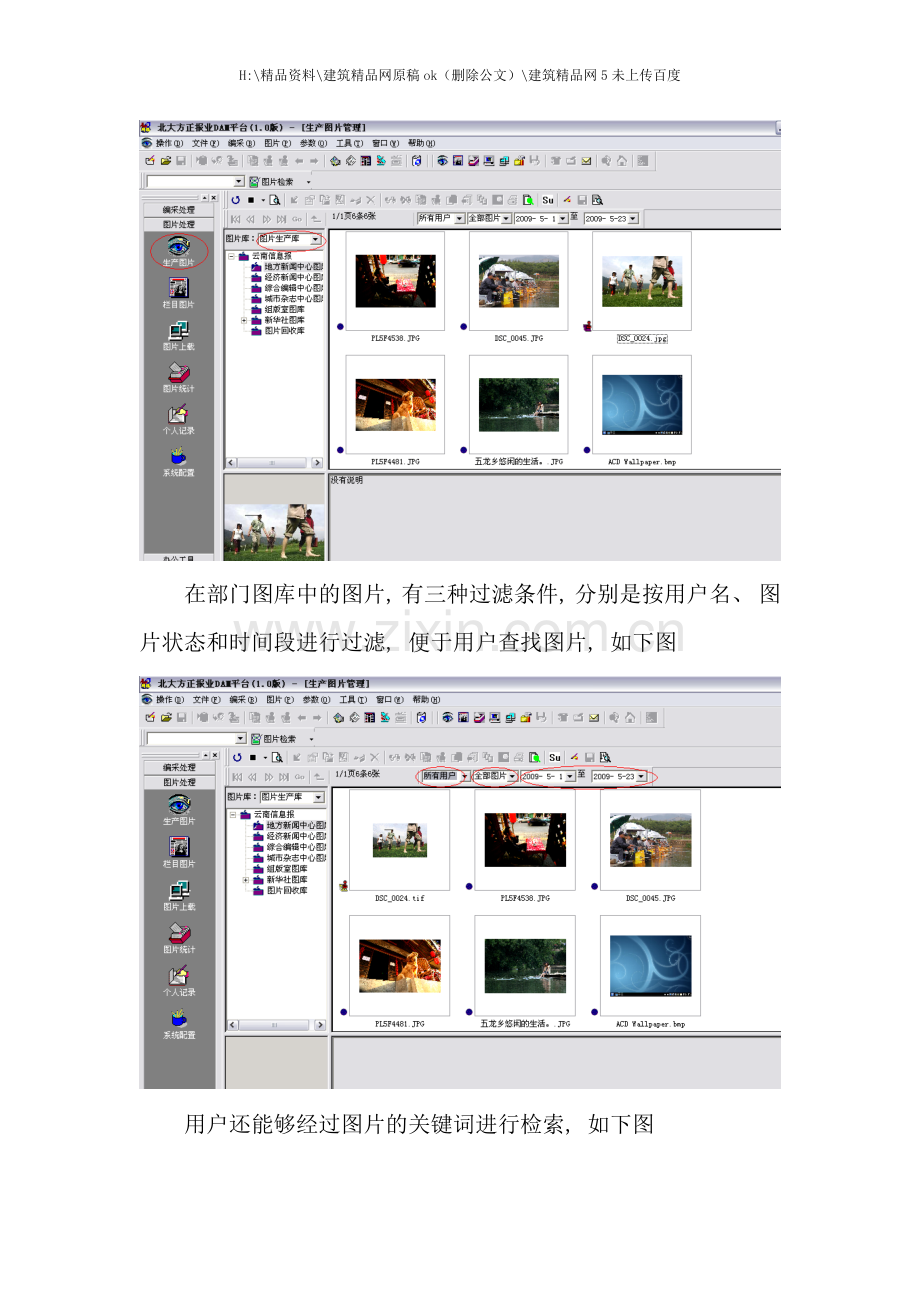This screenshot has height=1302, width=920.
Task: Select the DSC_0024.jpg thumbnail
Action: click(641, 281)
